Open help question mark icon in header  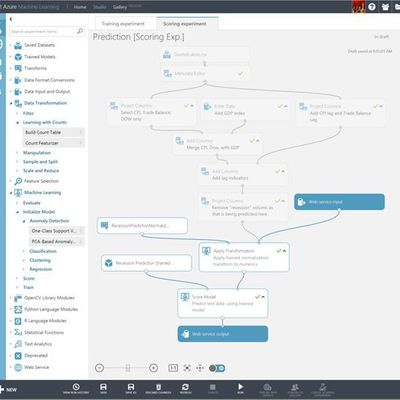point(372,7)
